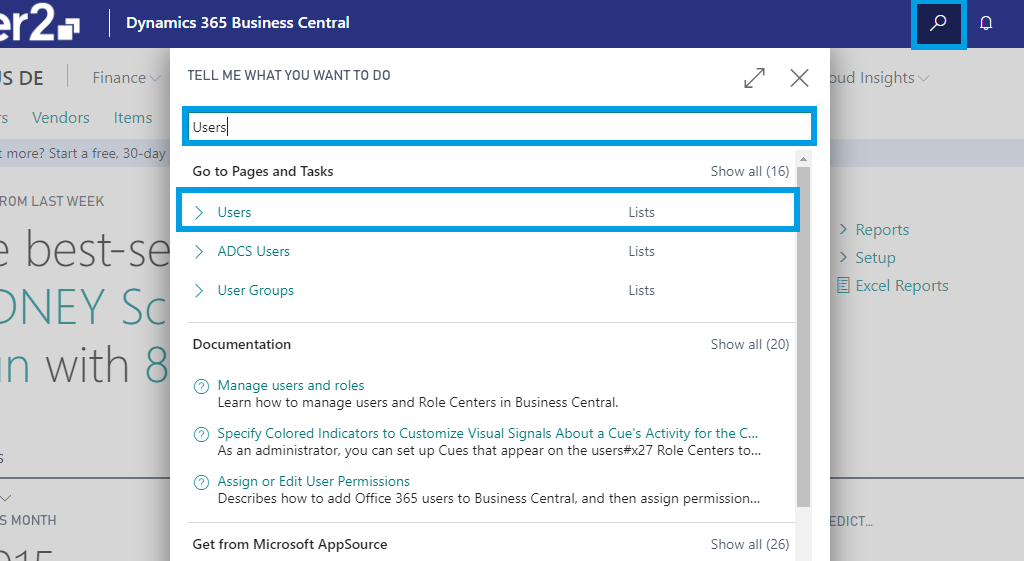Open the notifications bell icon
The width and height of the screenshot is (1024, 561).
coord(986,24)
